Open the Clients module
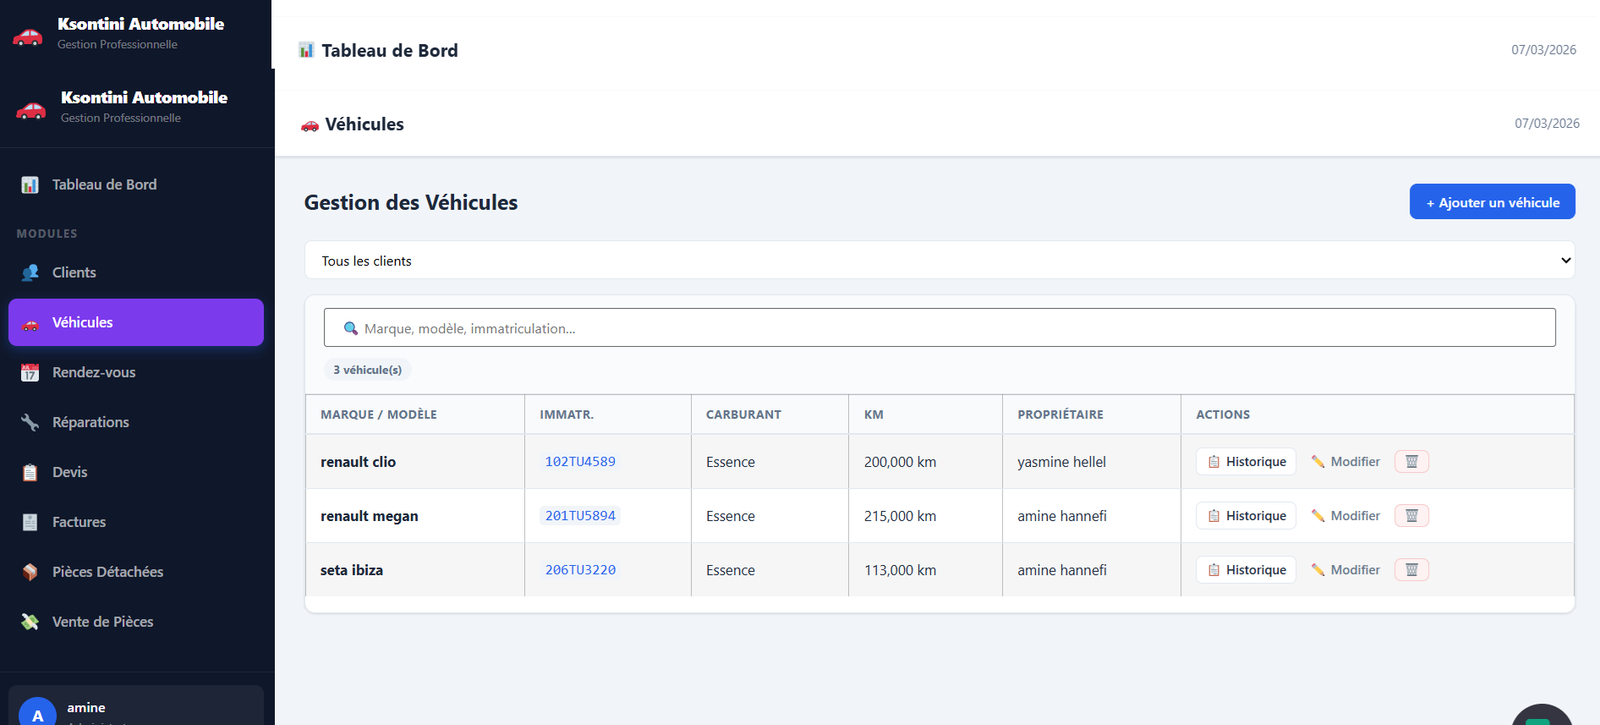The height and width of the screenshot is (725, 1600). (x=74, y=272)
